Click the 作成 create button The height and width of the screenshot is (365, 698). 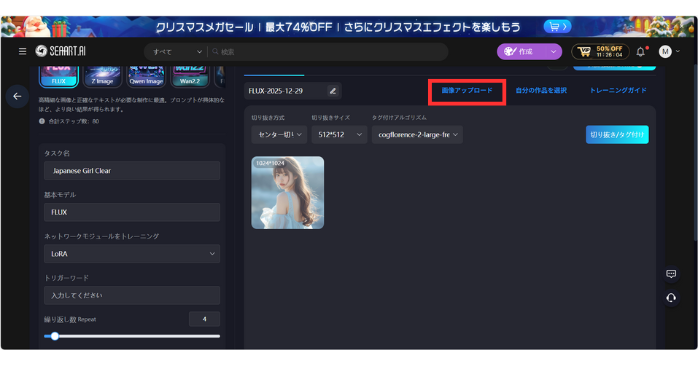[x=522, y=52]
